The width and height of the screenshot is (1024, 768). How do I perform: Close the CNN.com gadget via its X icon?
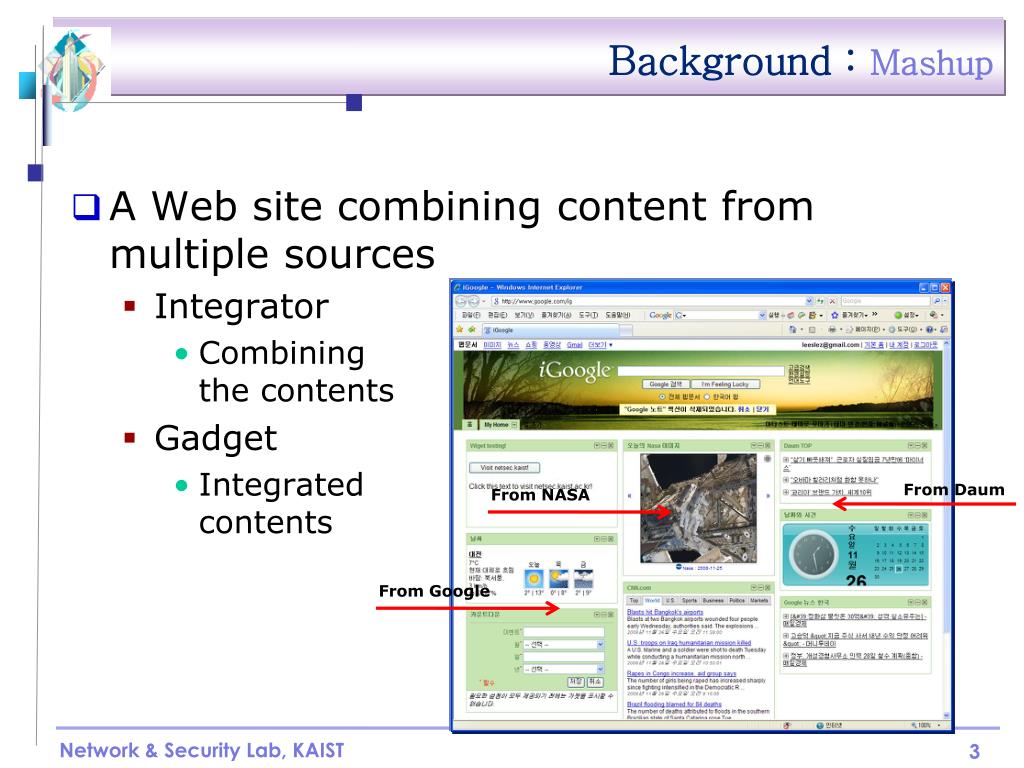(767, 587)
